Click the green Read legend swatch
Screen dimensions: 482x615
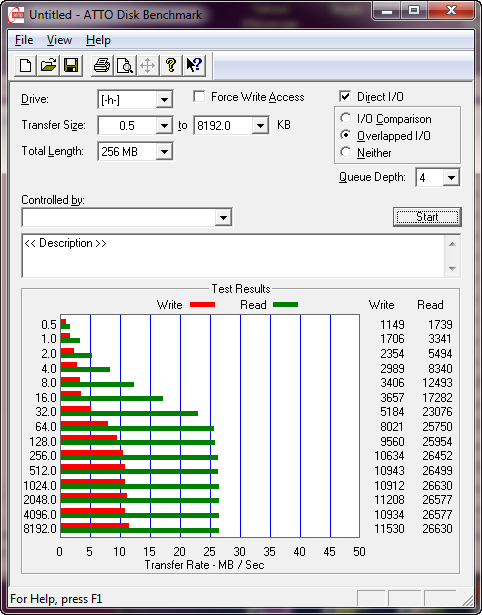tap(285, 304)
